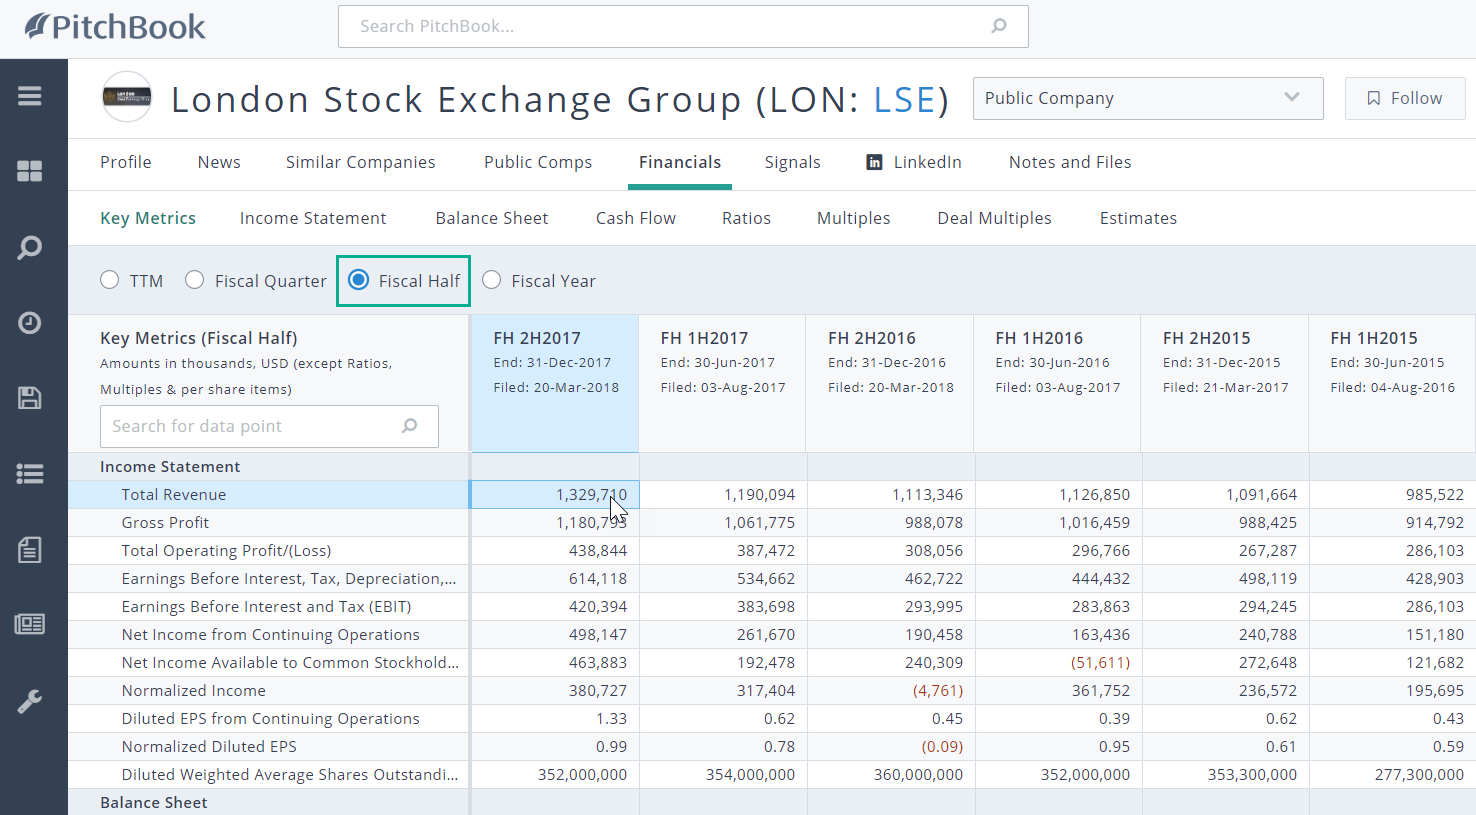Select the FH 1H2017 column header
1476x815 pixels.
(722, 384)
